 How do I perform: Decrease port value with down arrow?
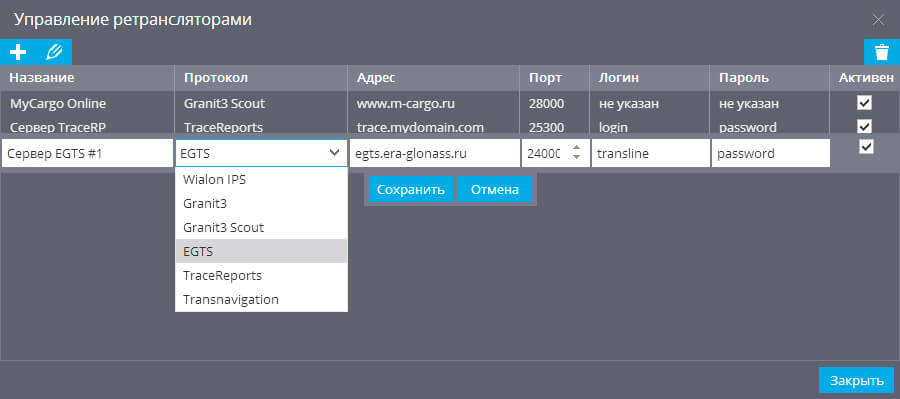coord(576,158)
